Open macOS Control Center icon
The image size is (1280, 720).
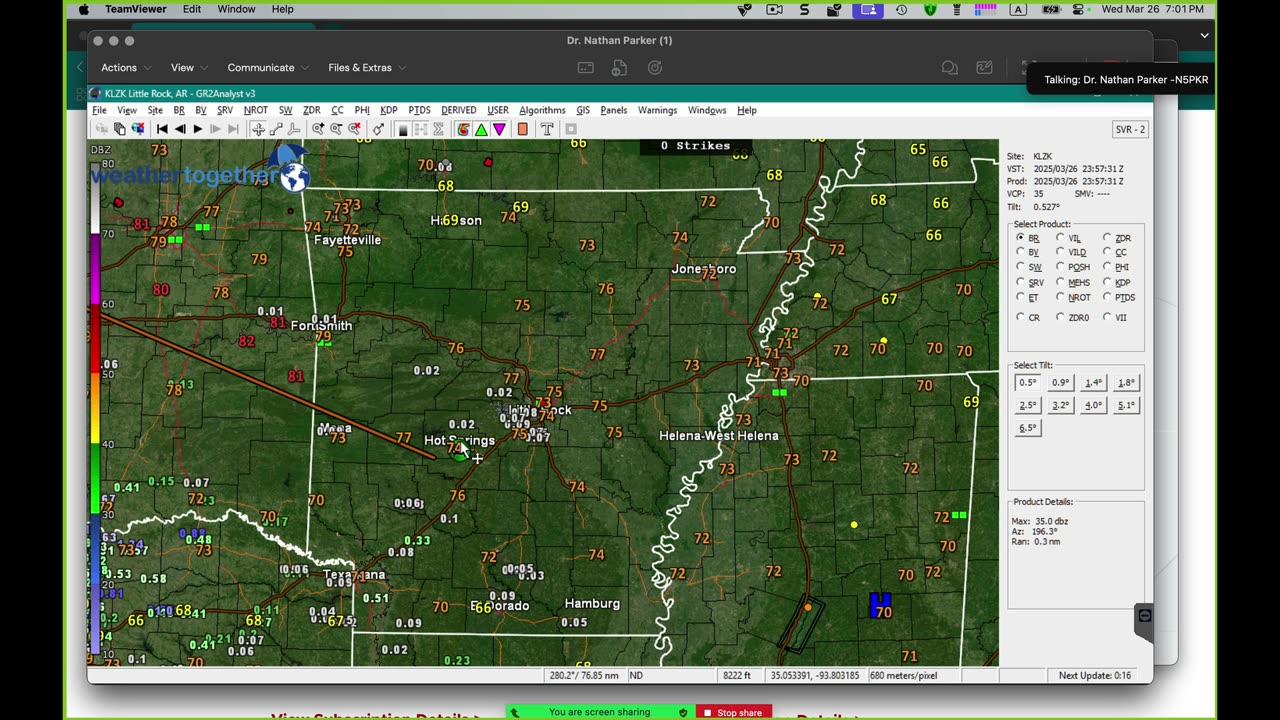point(1078,9)
